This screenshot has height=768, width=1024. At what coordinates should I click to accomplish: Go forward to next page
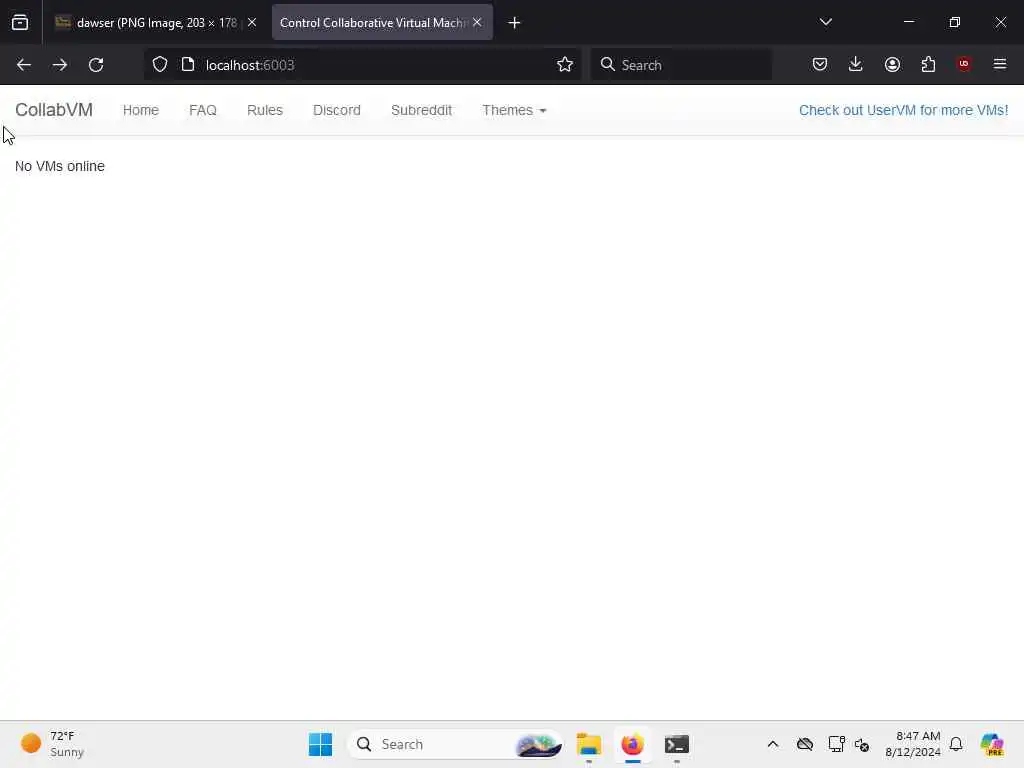tap(59, 65)
